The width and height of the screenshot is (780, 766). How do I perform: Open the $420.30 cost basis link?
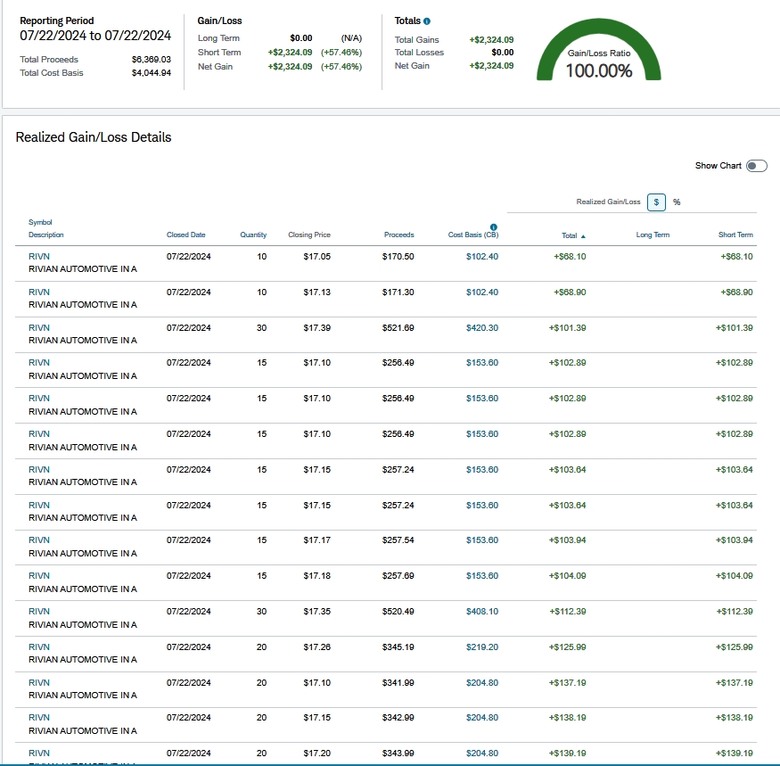coord(482,328)
